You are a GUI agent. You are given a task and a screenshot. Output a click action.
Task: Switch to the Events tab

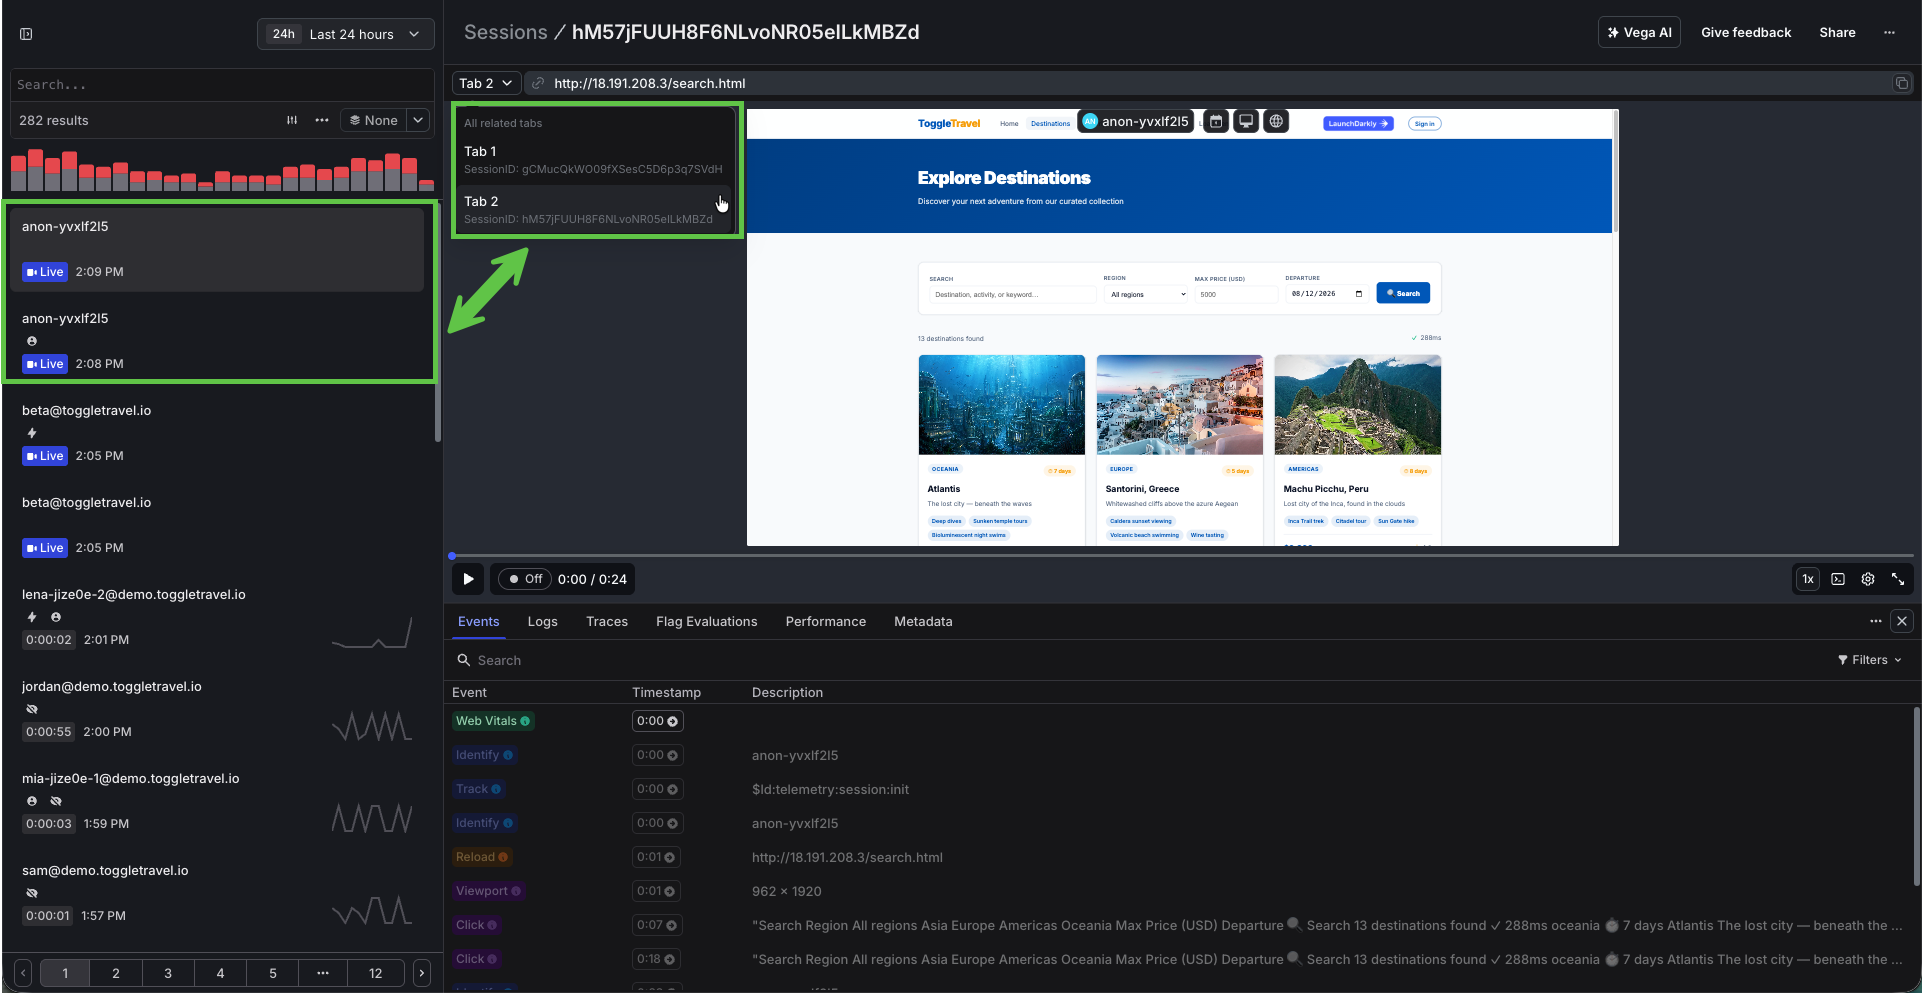pos(478,621)
